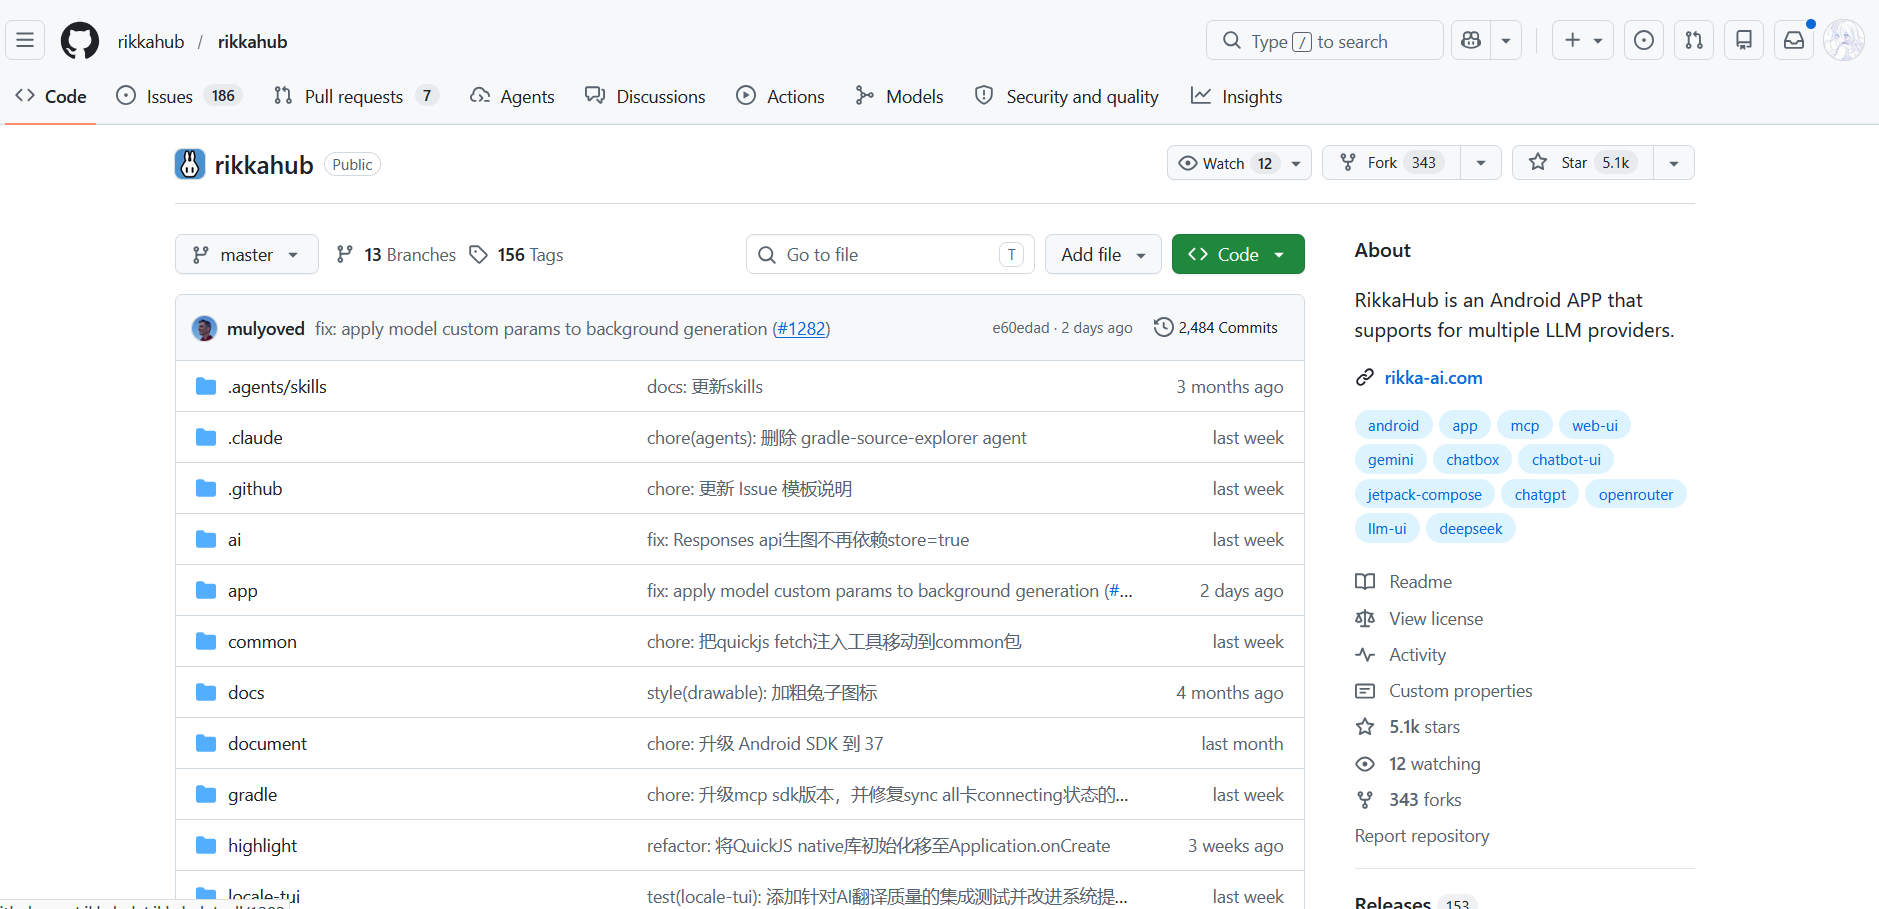Switch branches with the master dropdown

[x=247, y=254]
